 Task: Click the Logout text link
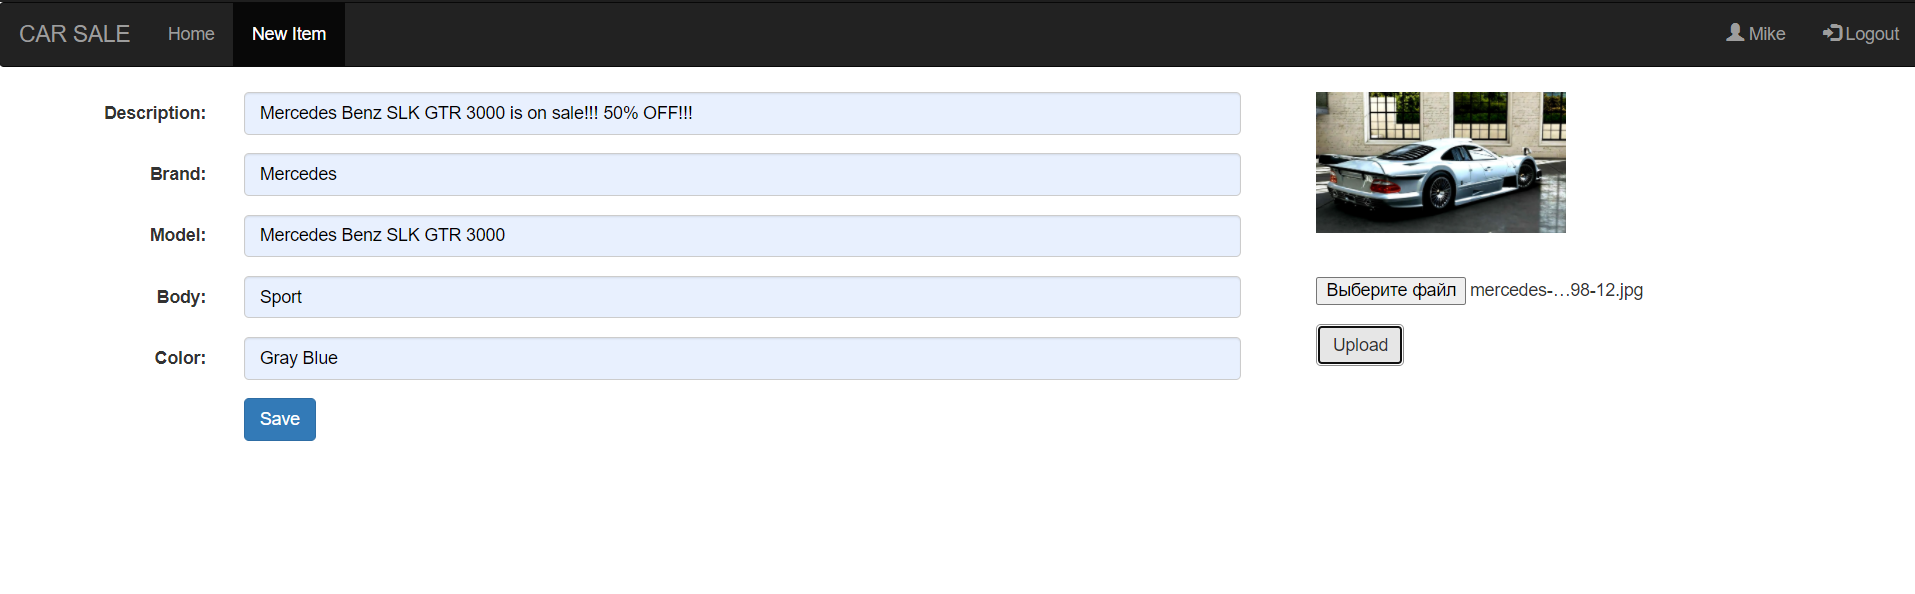pyautogui.click(x=1871, y=34)
